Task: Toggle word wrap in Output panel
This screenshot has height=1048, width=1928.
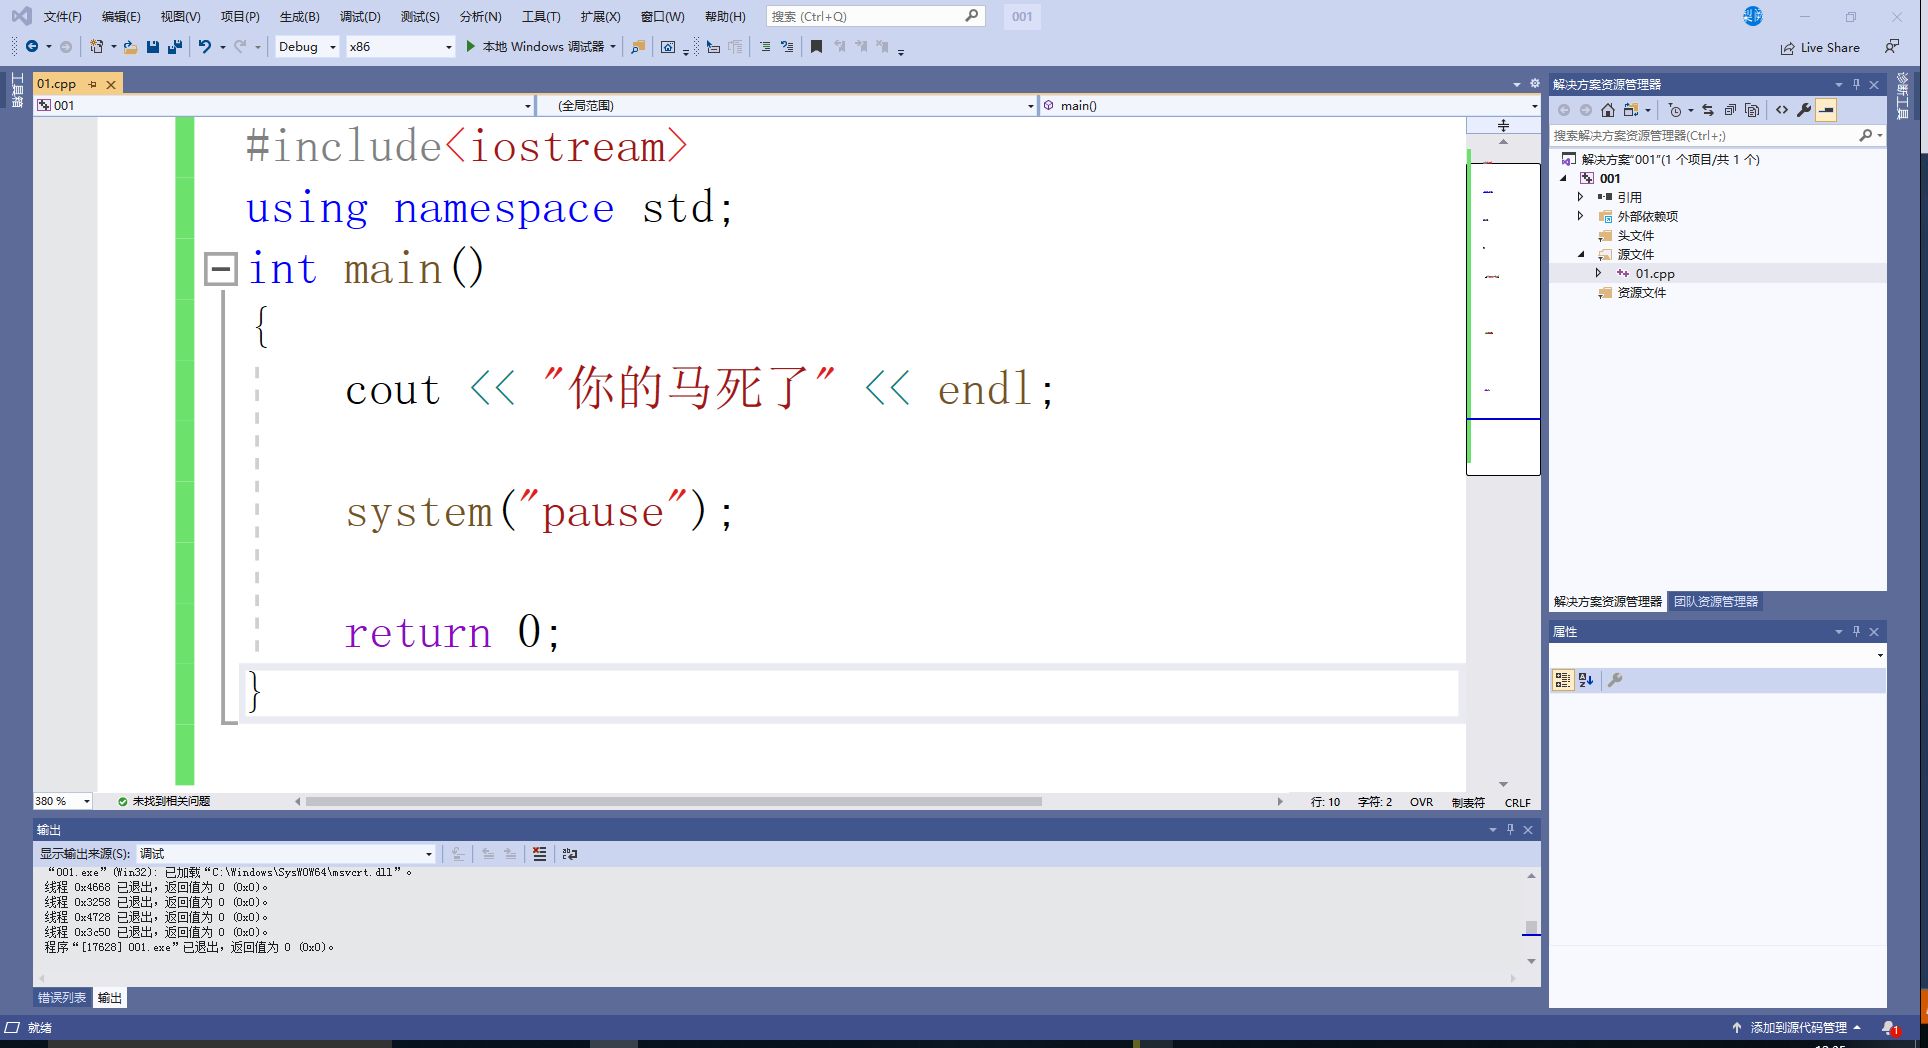Action: coord(570,854)
